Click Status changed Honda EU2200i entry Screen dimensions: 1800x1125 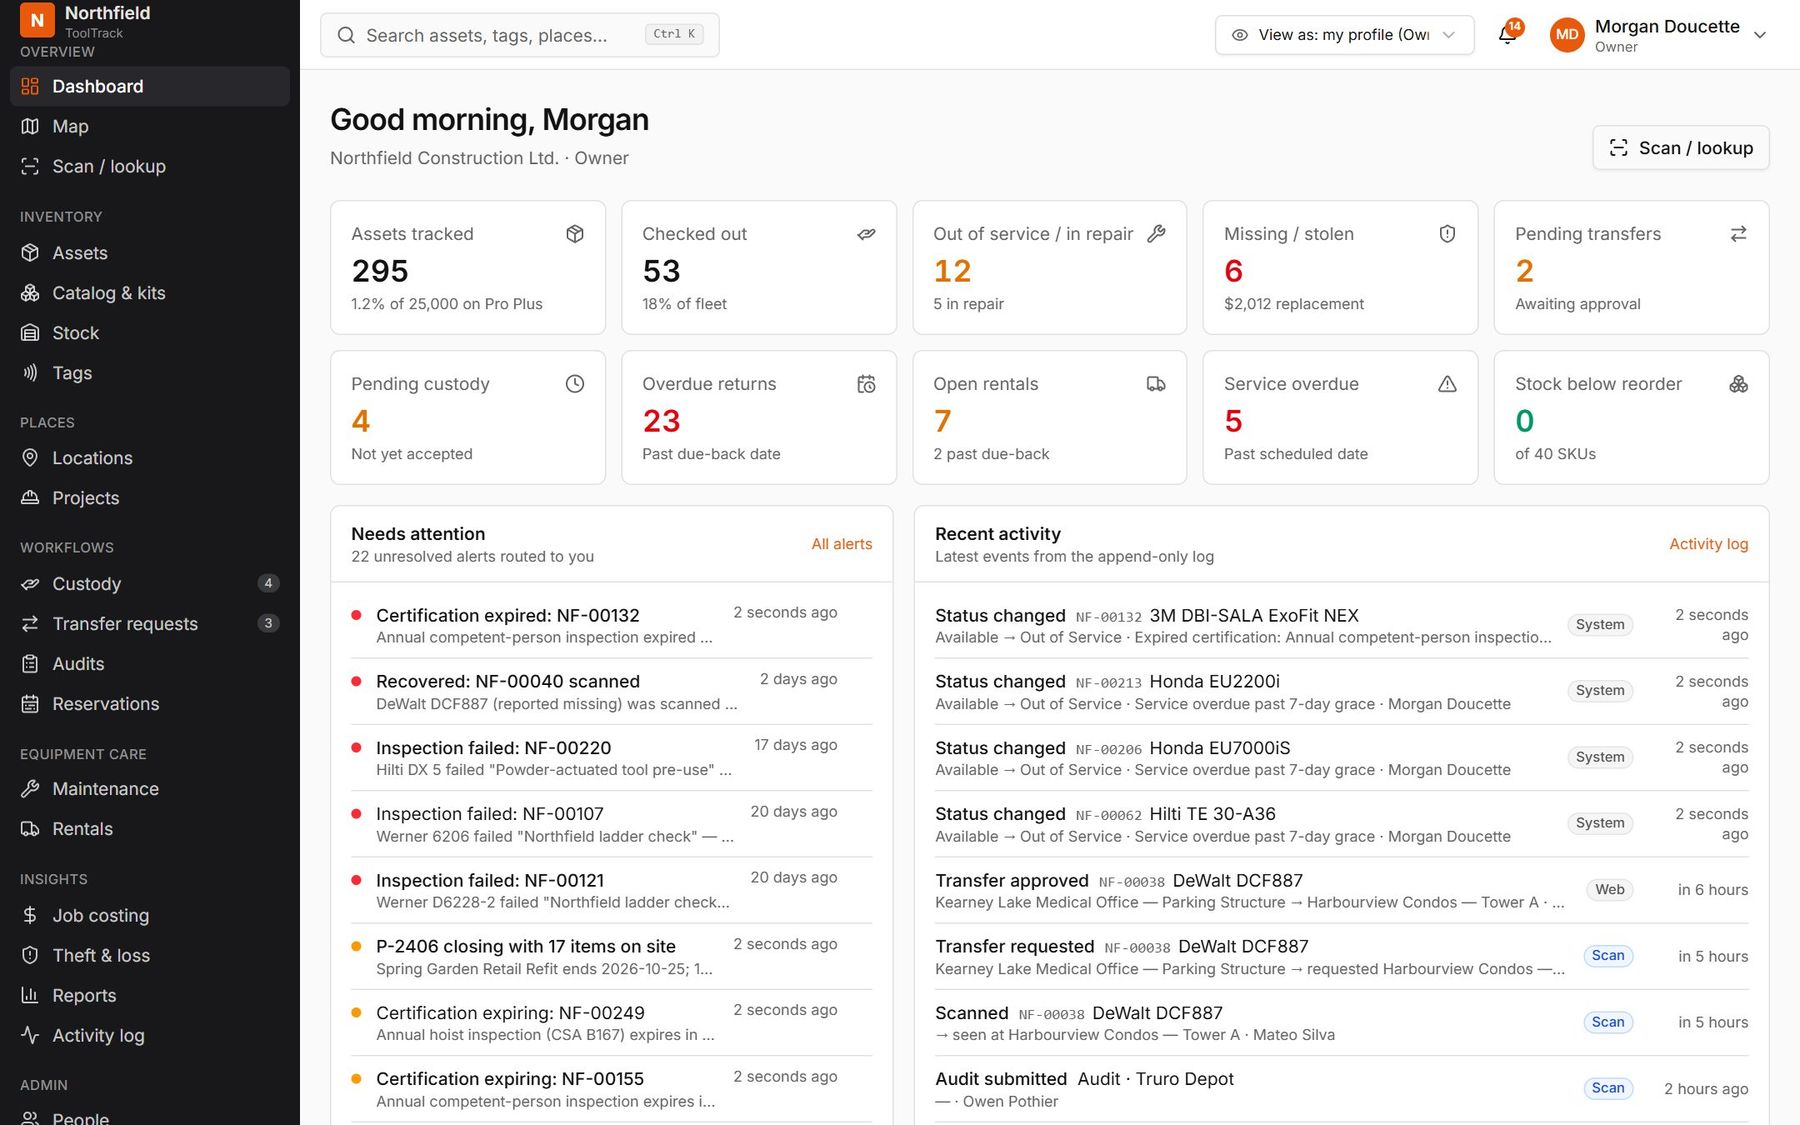(1341, 692)
